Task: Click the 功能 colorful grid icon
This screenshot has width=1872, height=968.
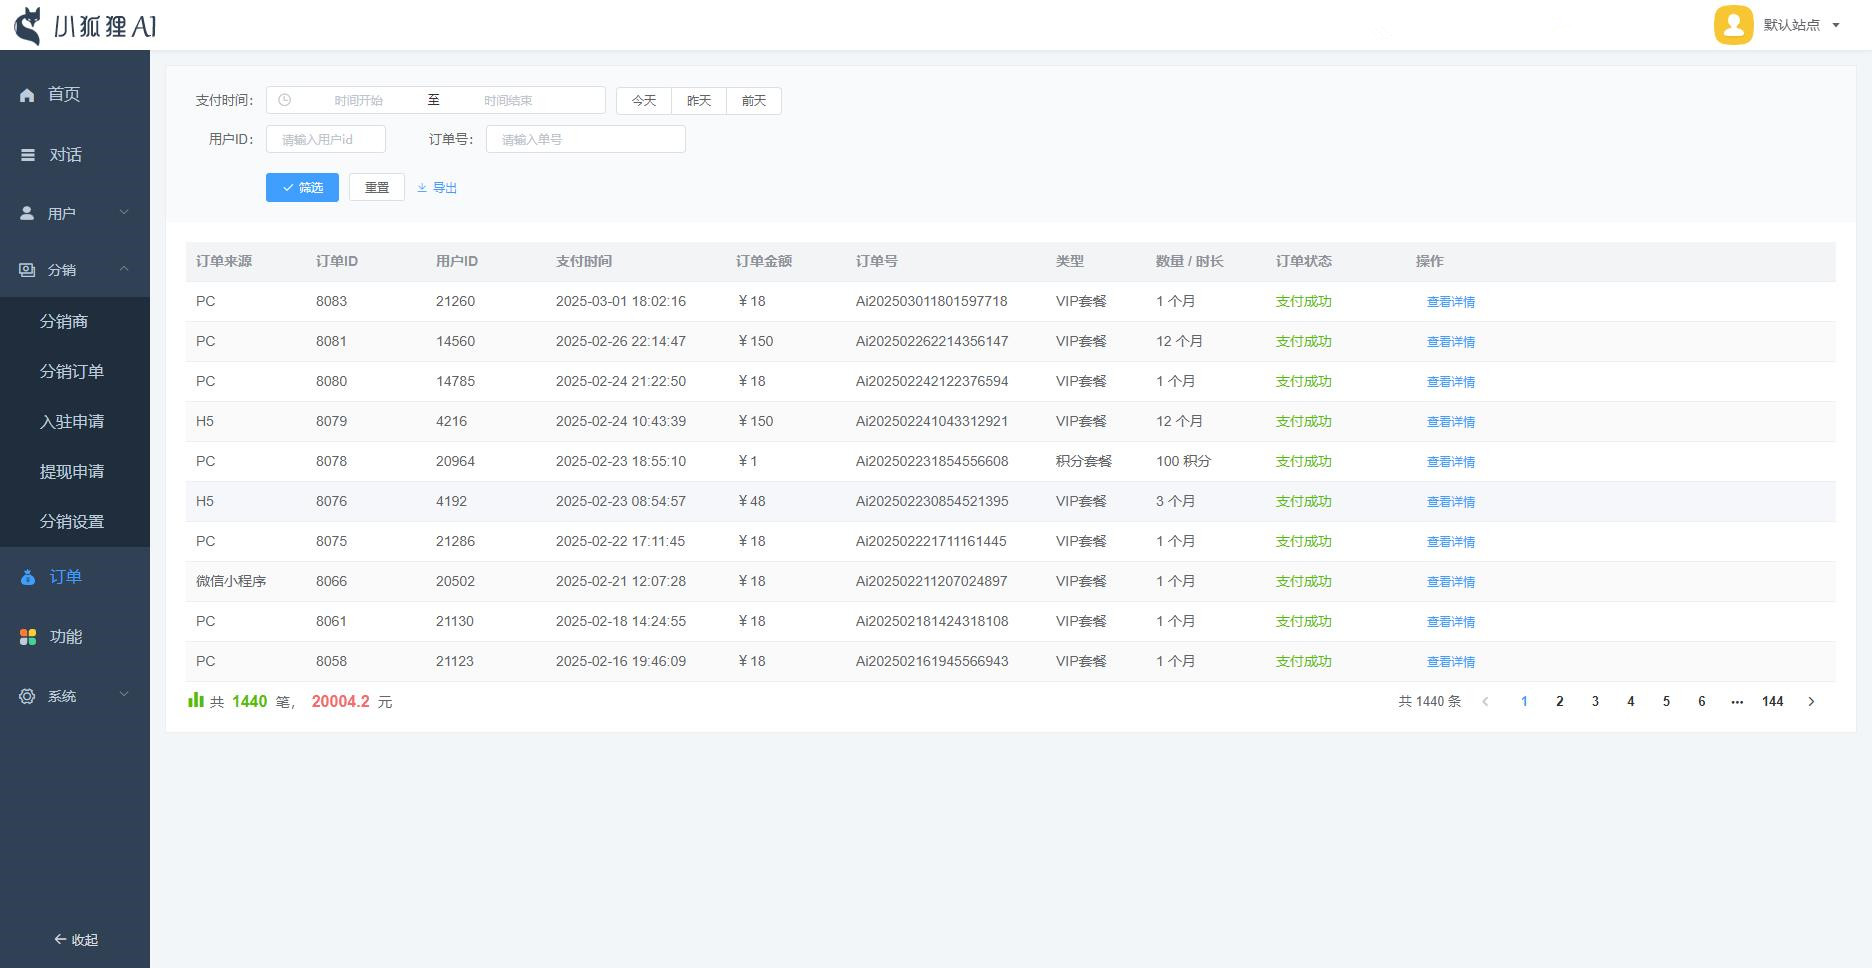Action: [x=28, y=637]
